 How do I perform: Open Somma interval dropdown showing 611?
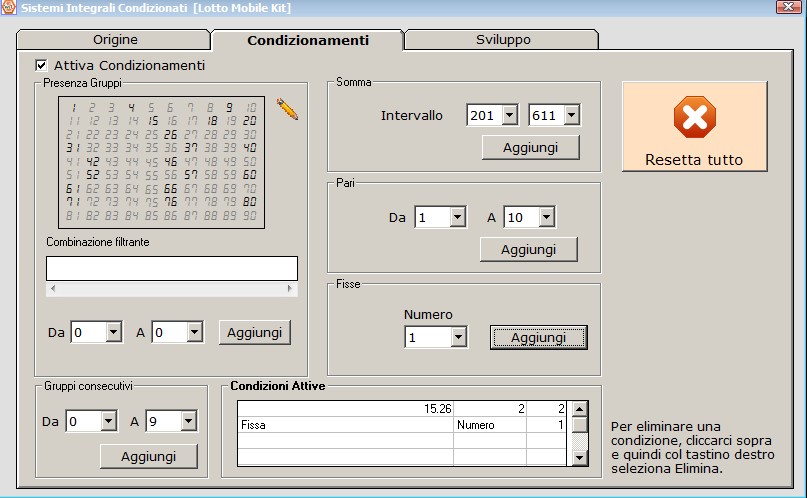(x=571, y=115)
